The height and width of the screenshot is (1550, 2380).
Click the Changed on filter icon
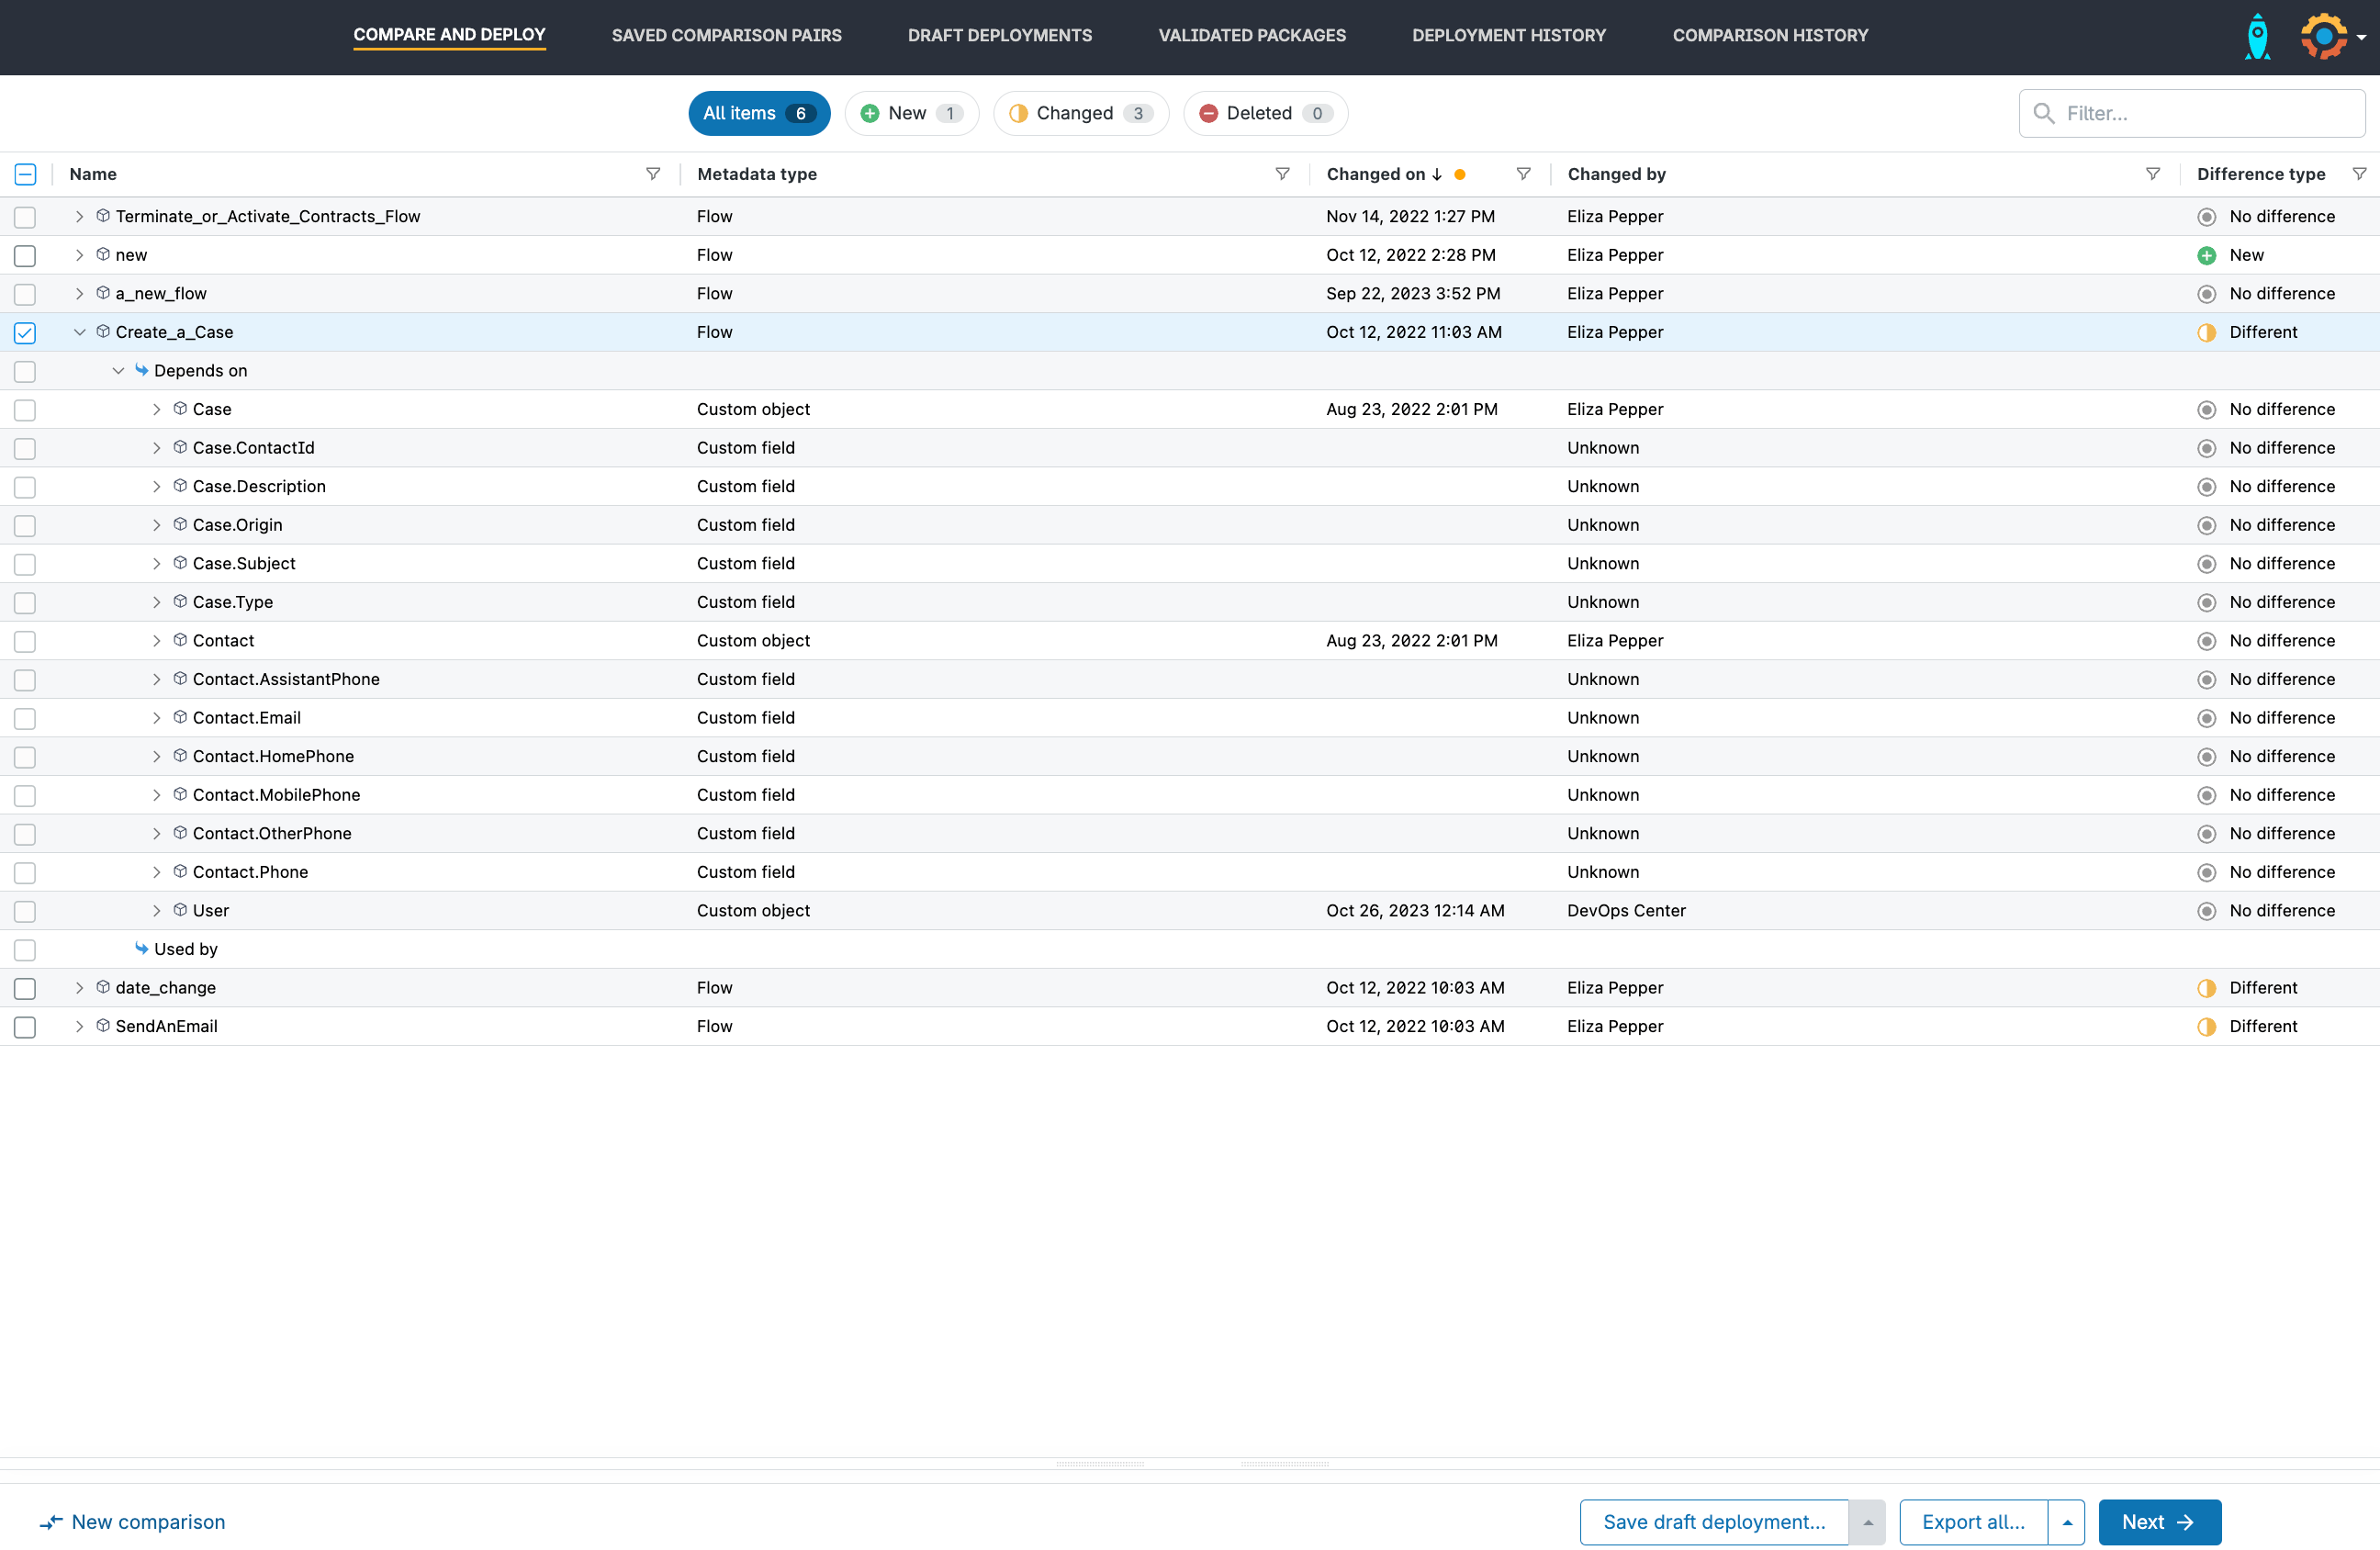tap(1523, 174)
